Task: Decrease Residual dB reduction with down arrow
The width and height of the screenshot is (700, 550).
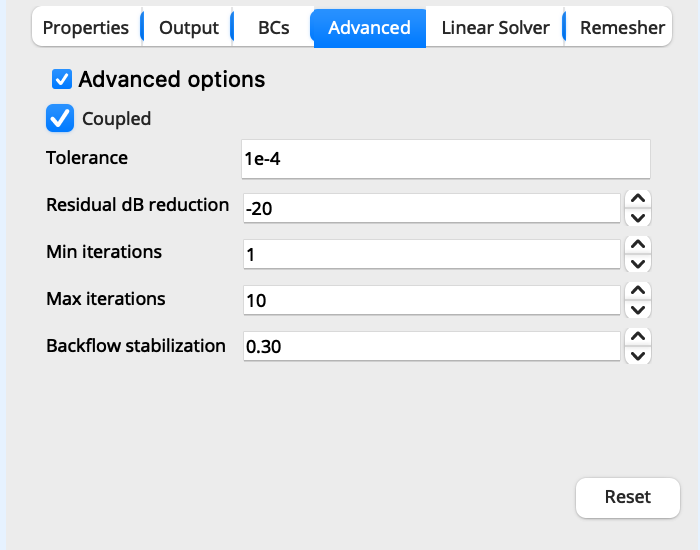Action: coord(638,217)
